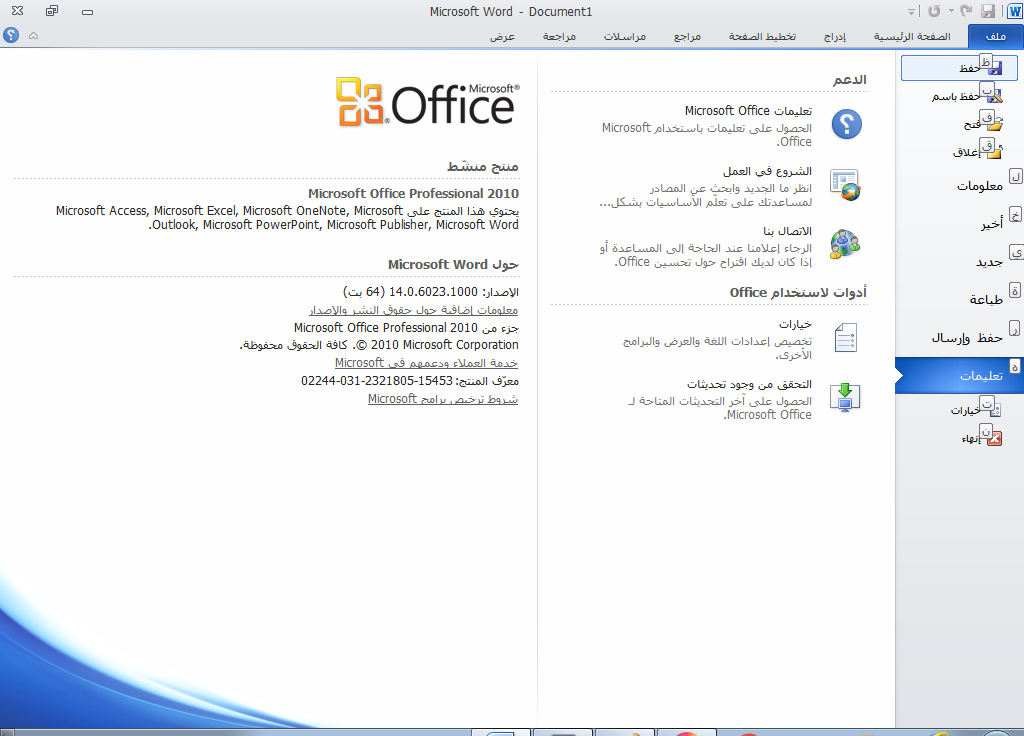The height and width of the screenshot is (736, 1024).
Task: Click the Microsoft Software License Terms link (شروط ترخيص)
Action: click(443, 399)
